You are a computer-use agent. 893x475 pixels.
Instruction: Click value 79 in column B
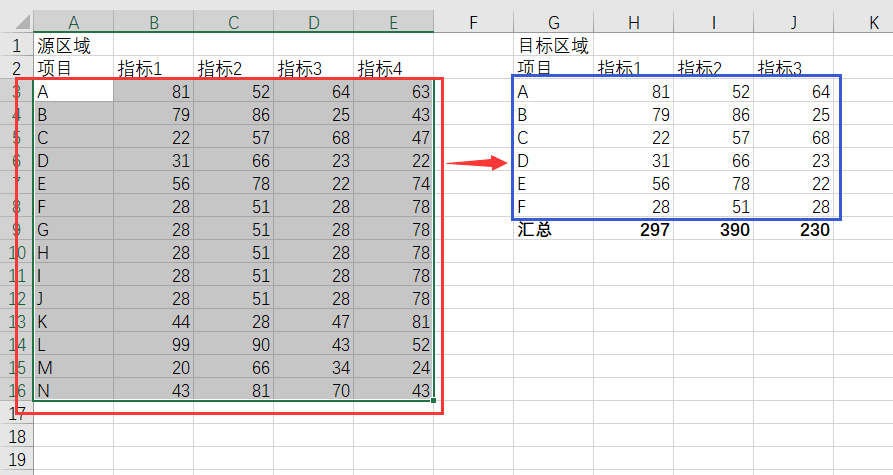point(154,114)
